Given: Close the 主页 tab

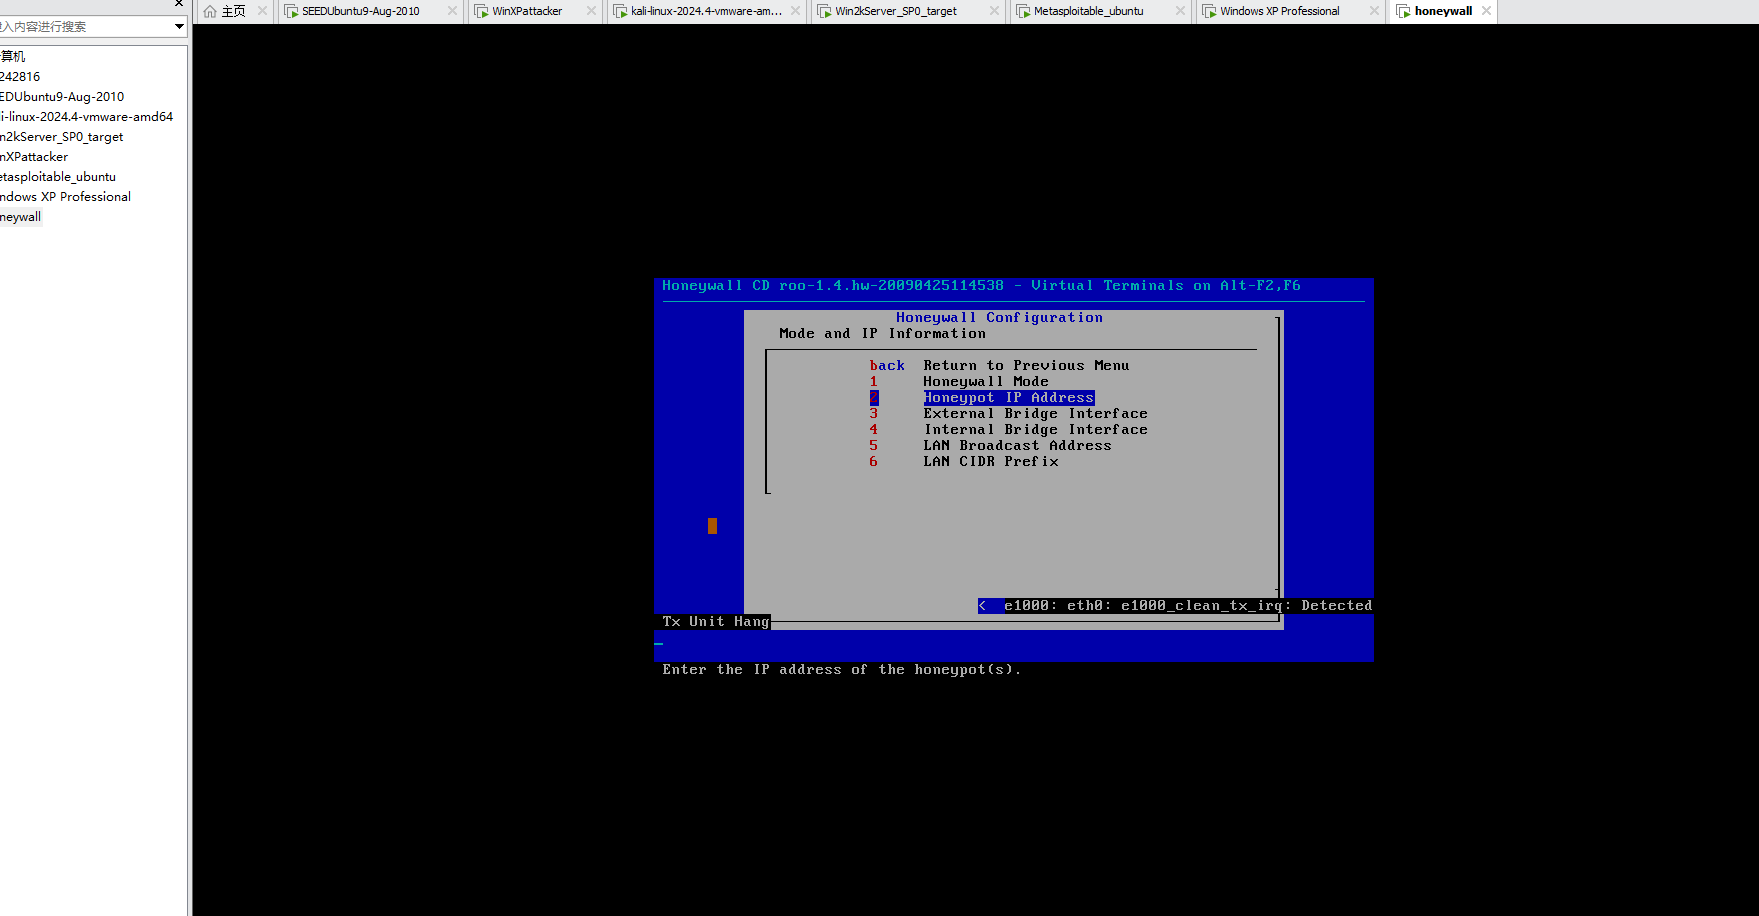Looking at the screenshot, I should [262, 11].
